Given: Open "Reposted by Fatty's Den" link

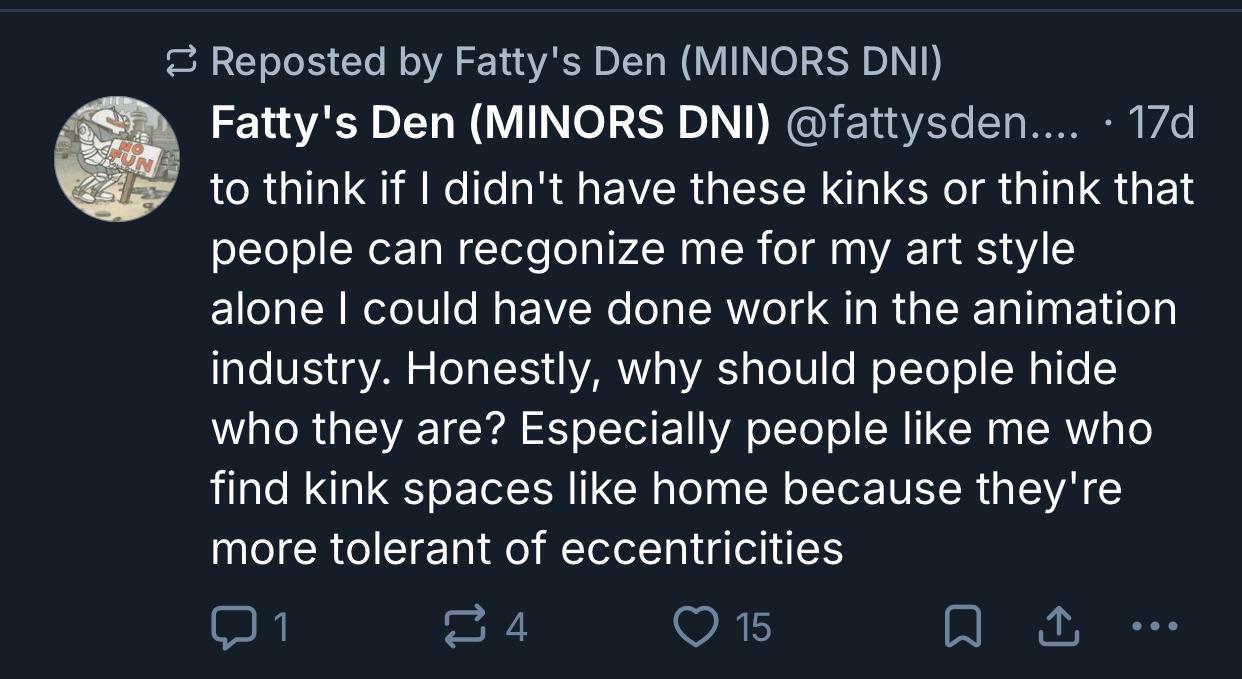Looking at the screenshot, I should 576,64.
